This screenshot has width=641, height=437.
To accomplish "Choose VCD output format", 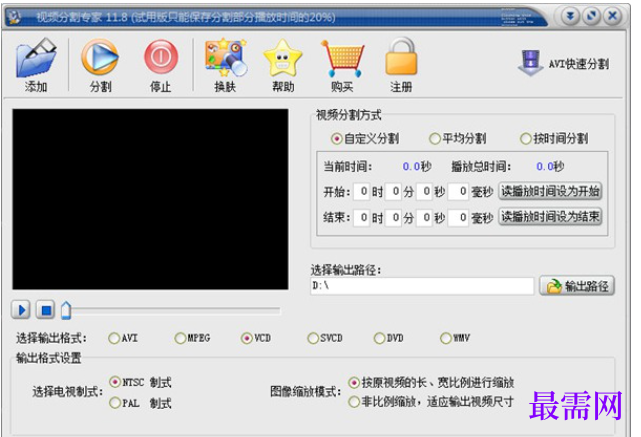I will pos(256,338).
